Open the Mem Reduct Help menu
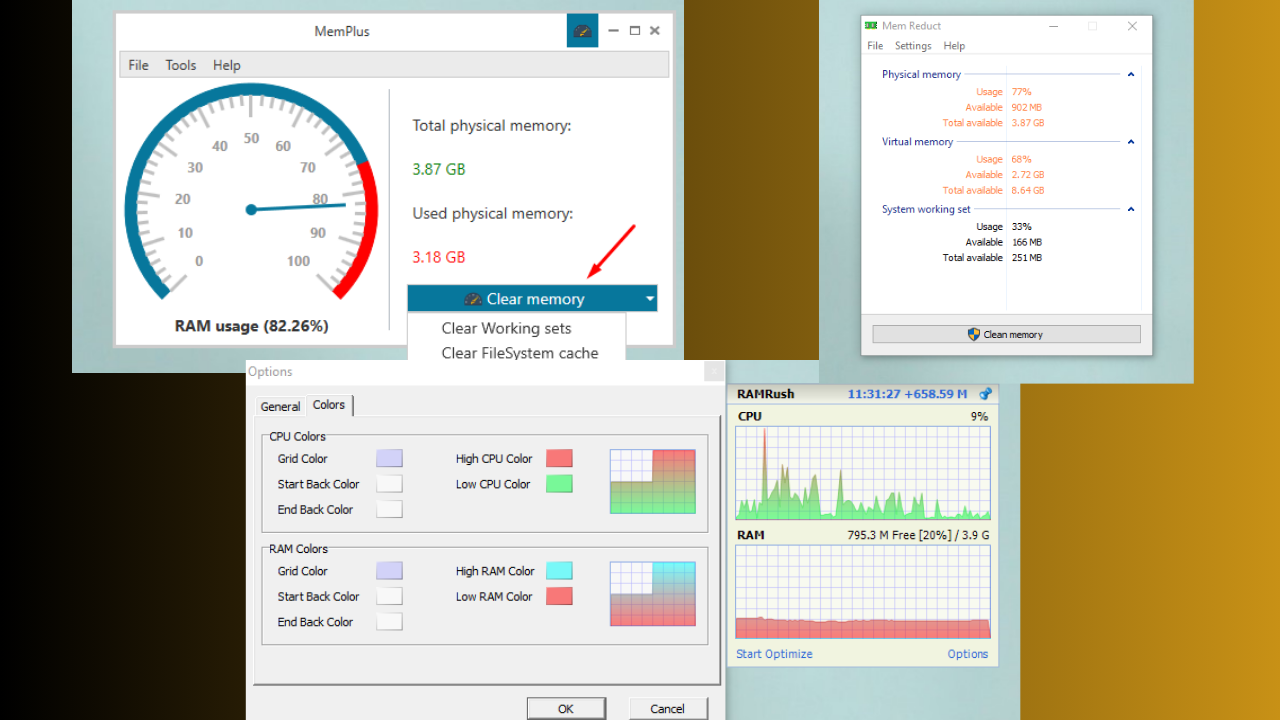1280x720 pixels. pyautogui.click(x=955, y=46)
